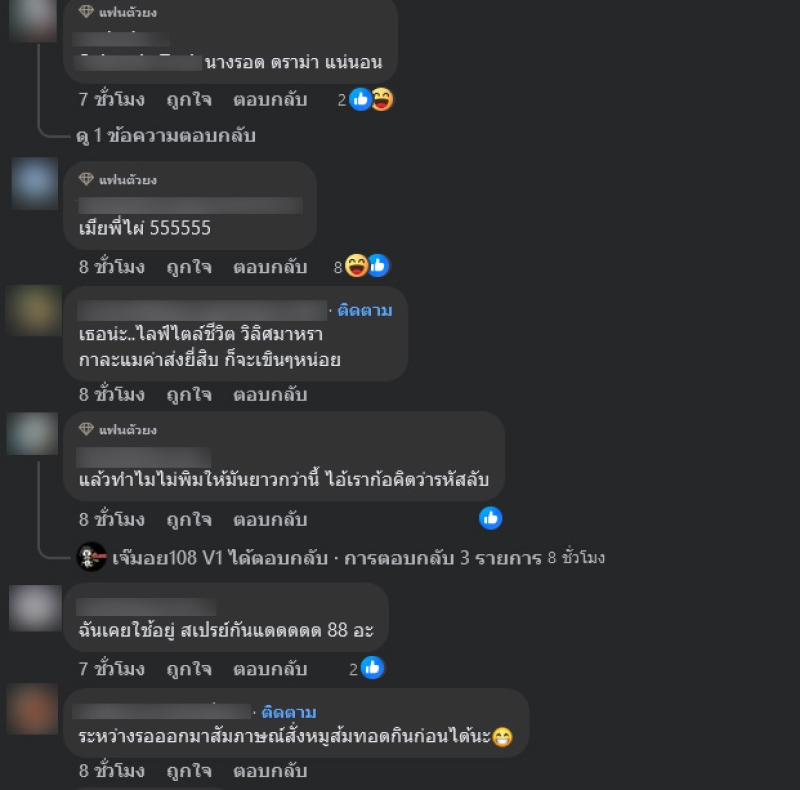
Task: Open profile picture of 'เมียพี่ไผ่' commenter
Action: [35, 184]
